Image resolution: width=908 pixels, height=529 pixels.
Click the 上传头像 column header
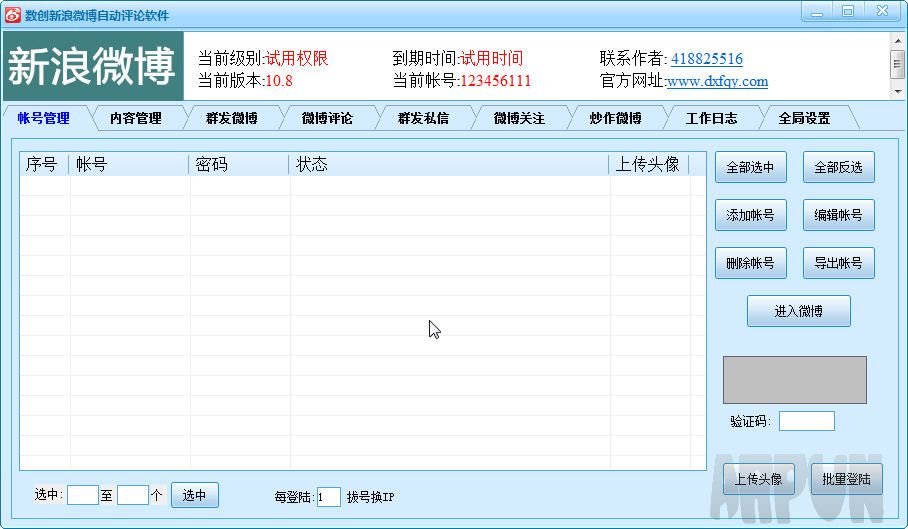click(x=649, y=164)
